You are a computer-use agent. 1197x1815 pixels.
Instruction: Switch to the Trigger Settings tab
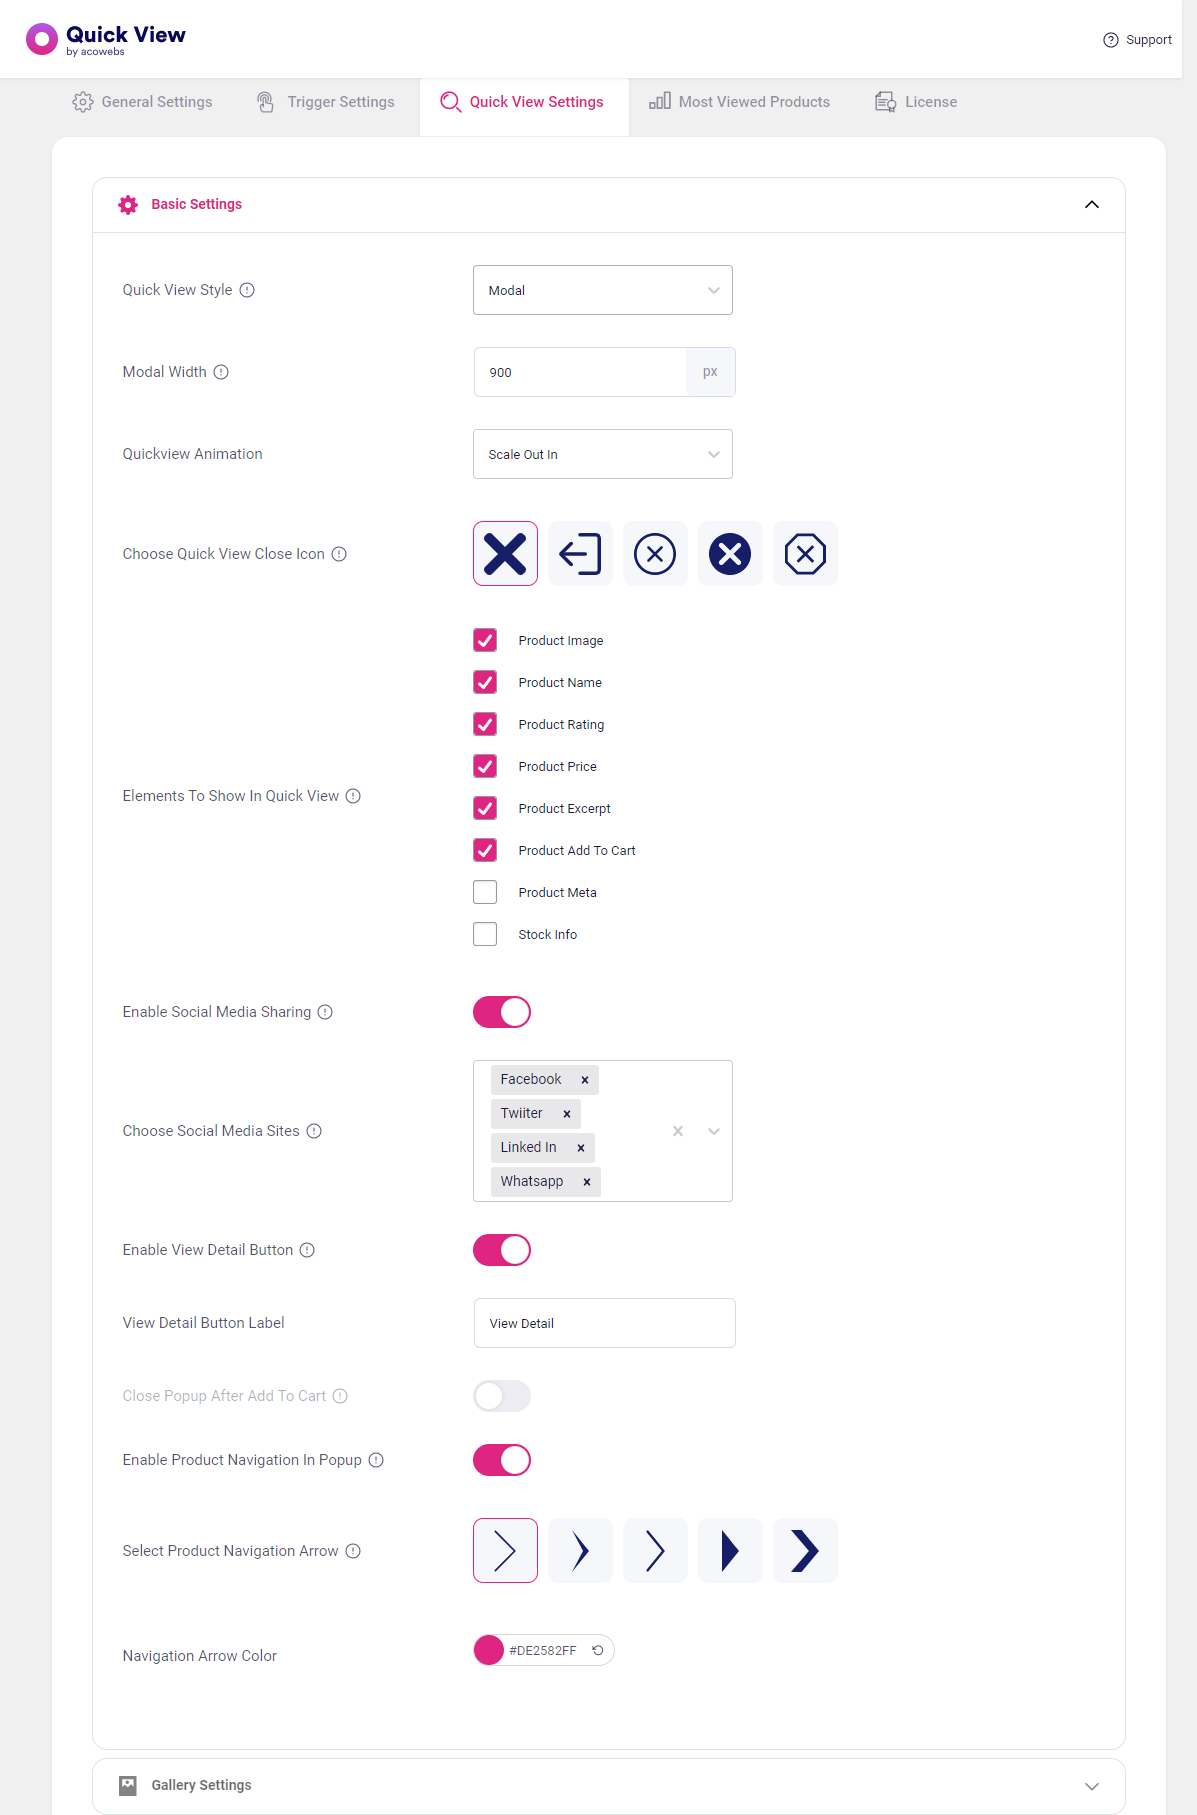[x=326, y=102]
